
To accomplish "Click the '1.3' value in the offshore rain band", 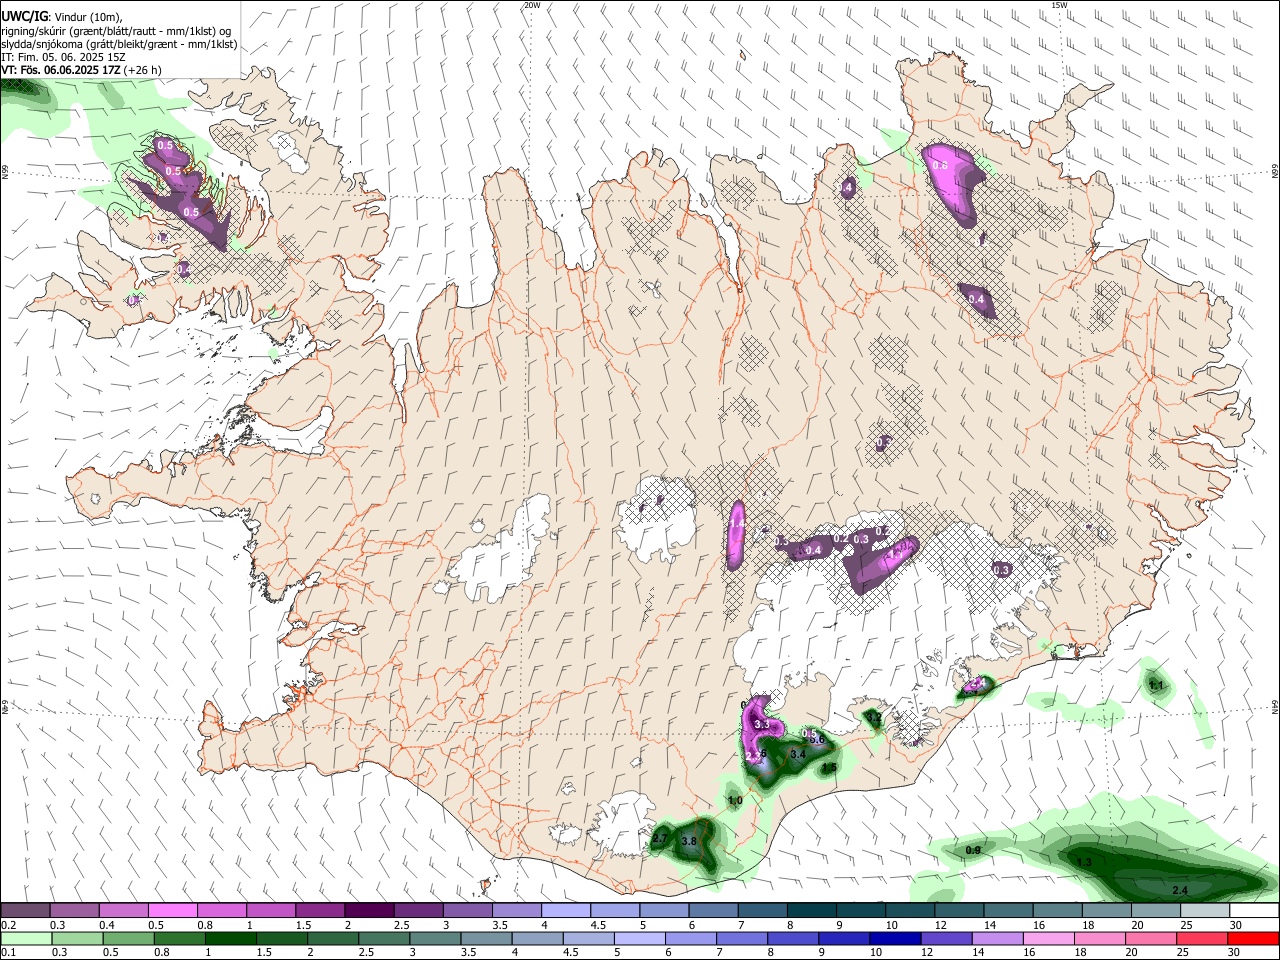I will (1084, 862).
